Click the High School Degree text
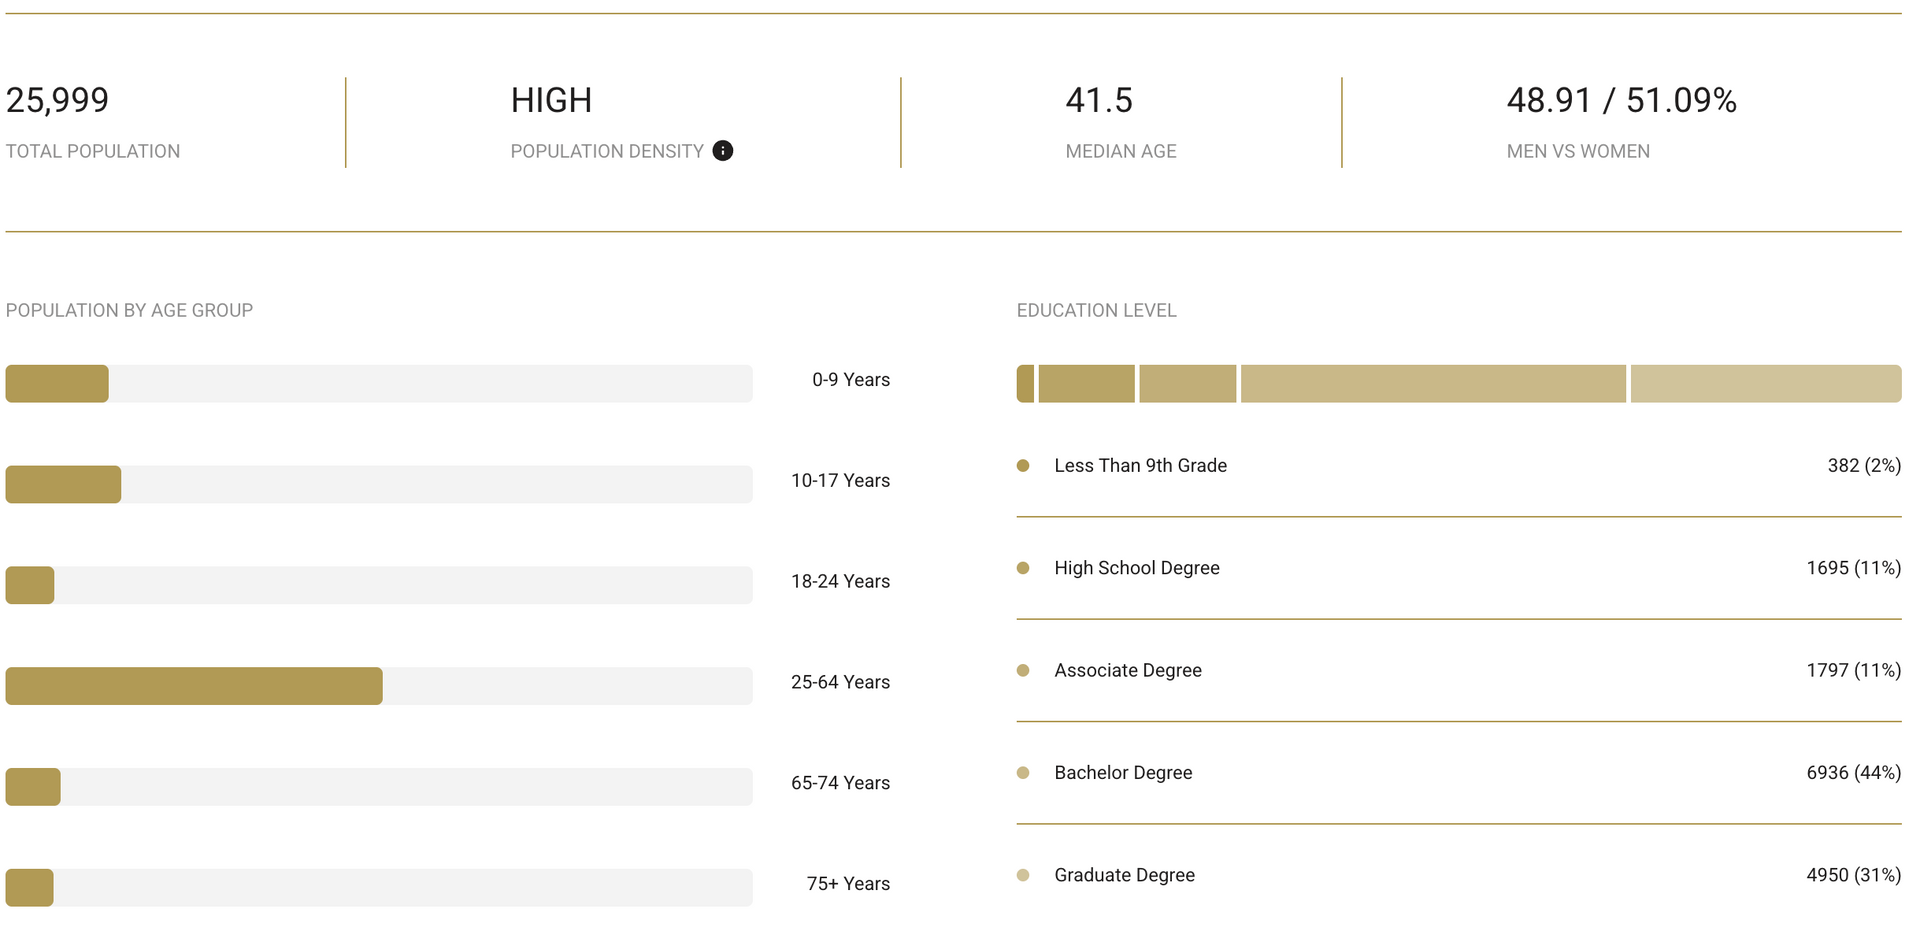The width and height of the screenshot is (1920, 928). (x=1137, y=568)
